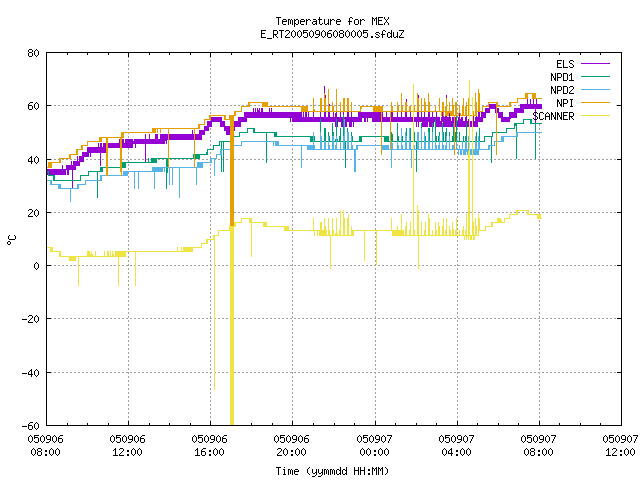The image size is (640, 480).
Task: Click the 050907 04:00 tick label
Action: click(x=456, y=446)
